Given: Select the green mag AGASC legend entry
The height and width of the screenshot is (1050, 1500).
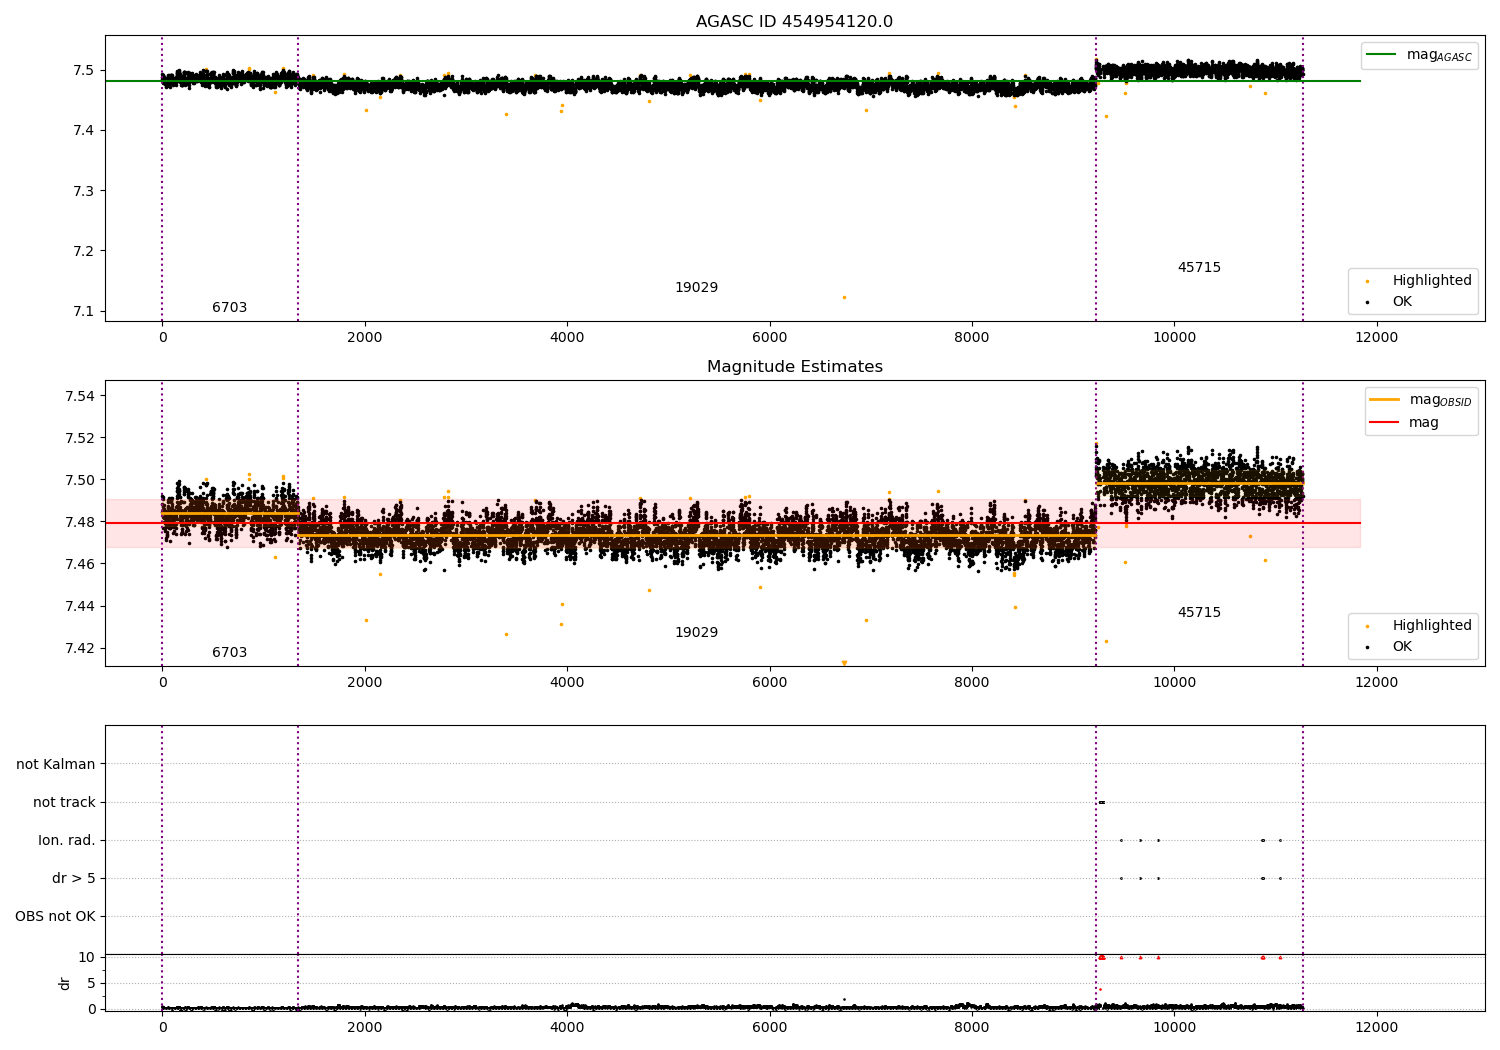Looking at the screenshot, I should [x=1419, y=55].
